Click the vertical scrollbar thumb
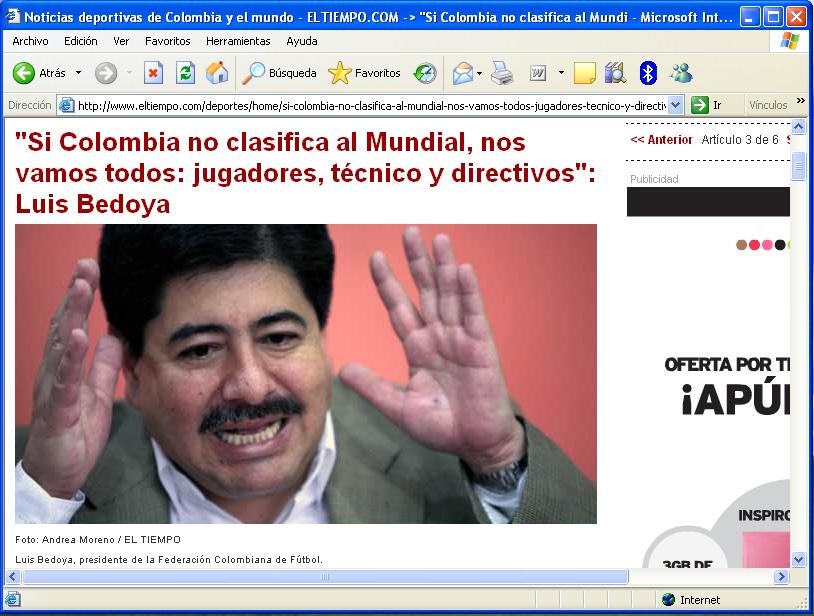The height and width of the screenshot is (616, 814). pos(798,167)
